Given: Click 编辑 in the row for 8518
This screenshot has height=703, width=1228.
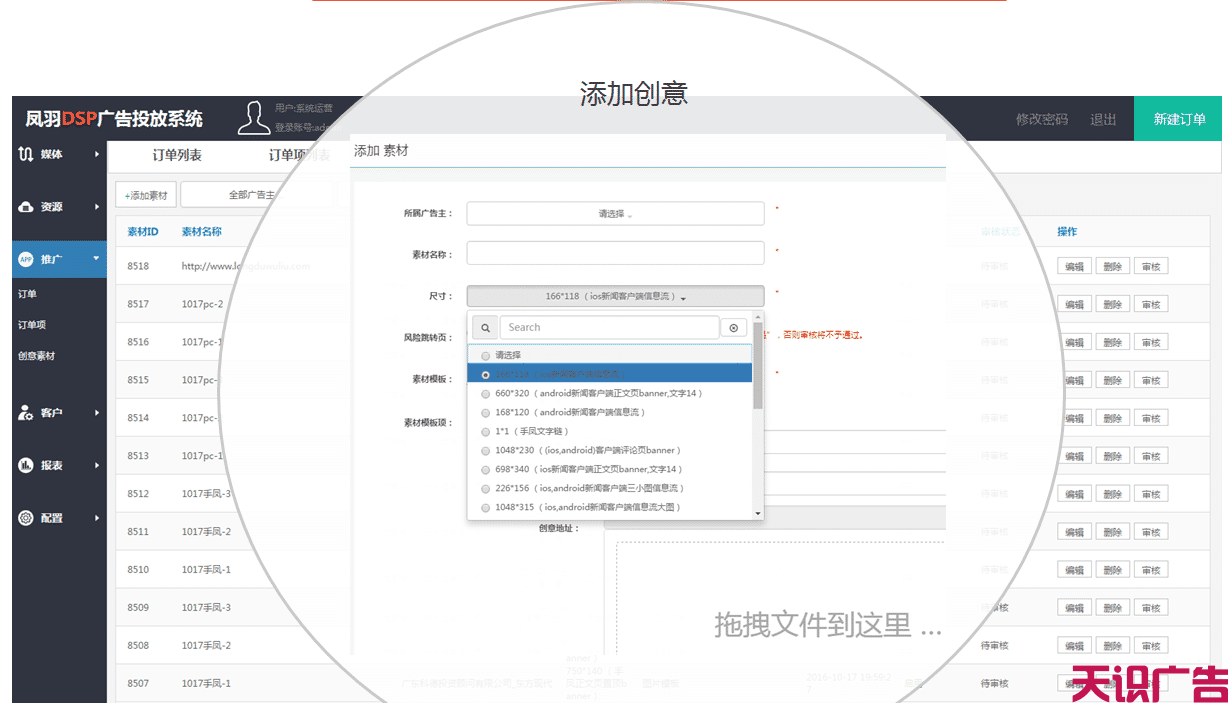Looking at the screenshot, I should coord(1074,266).
